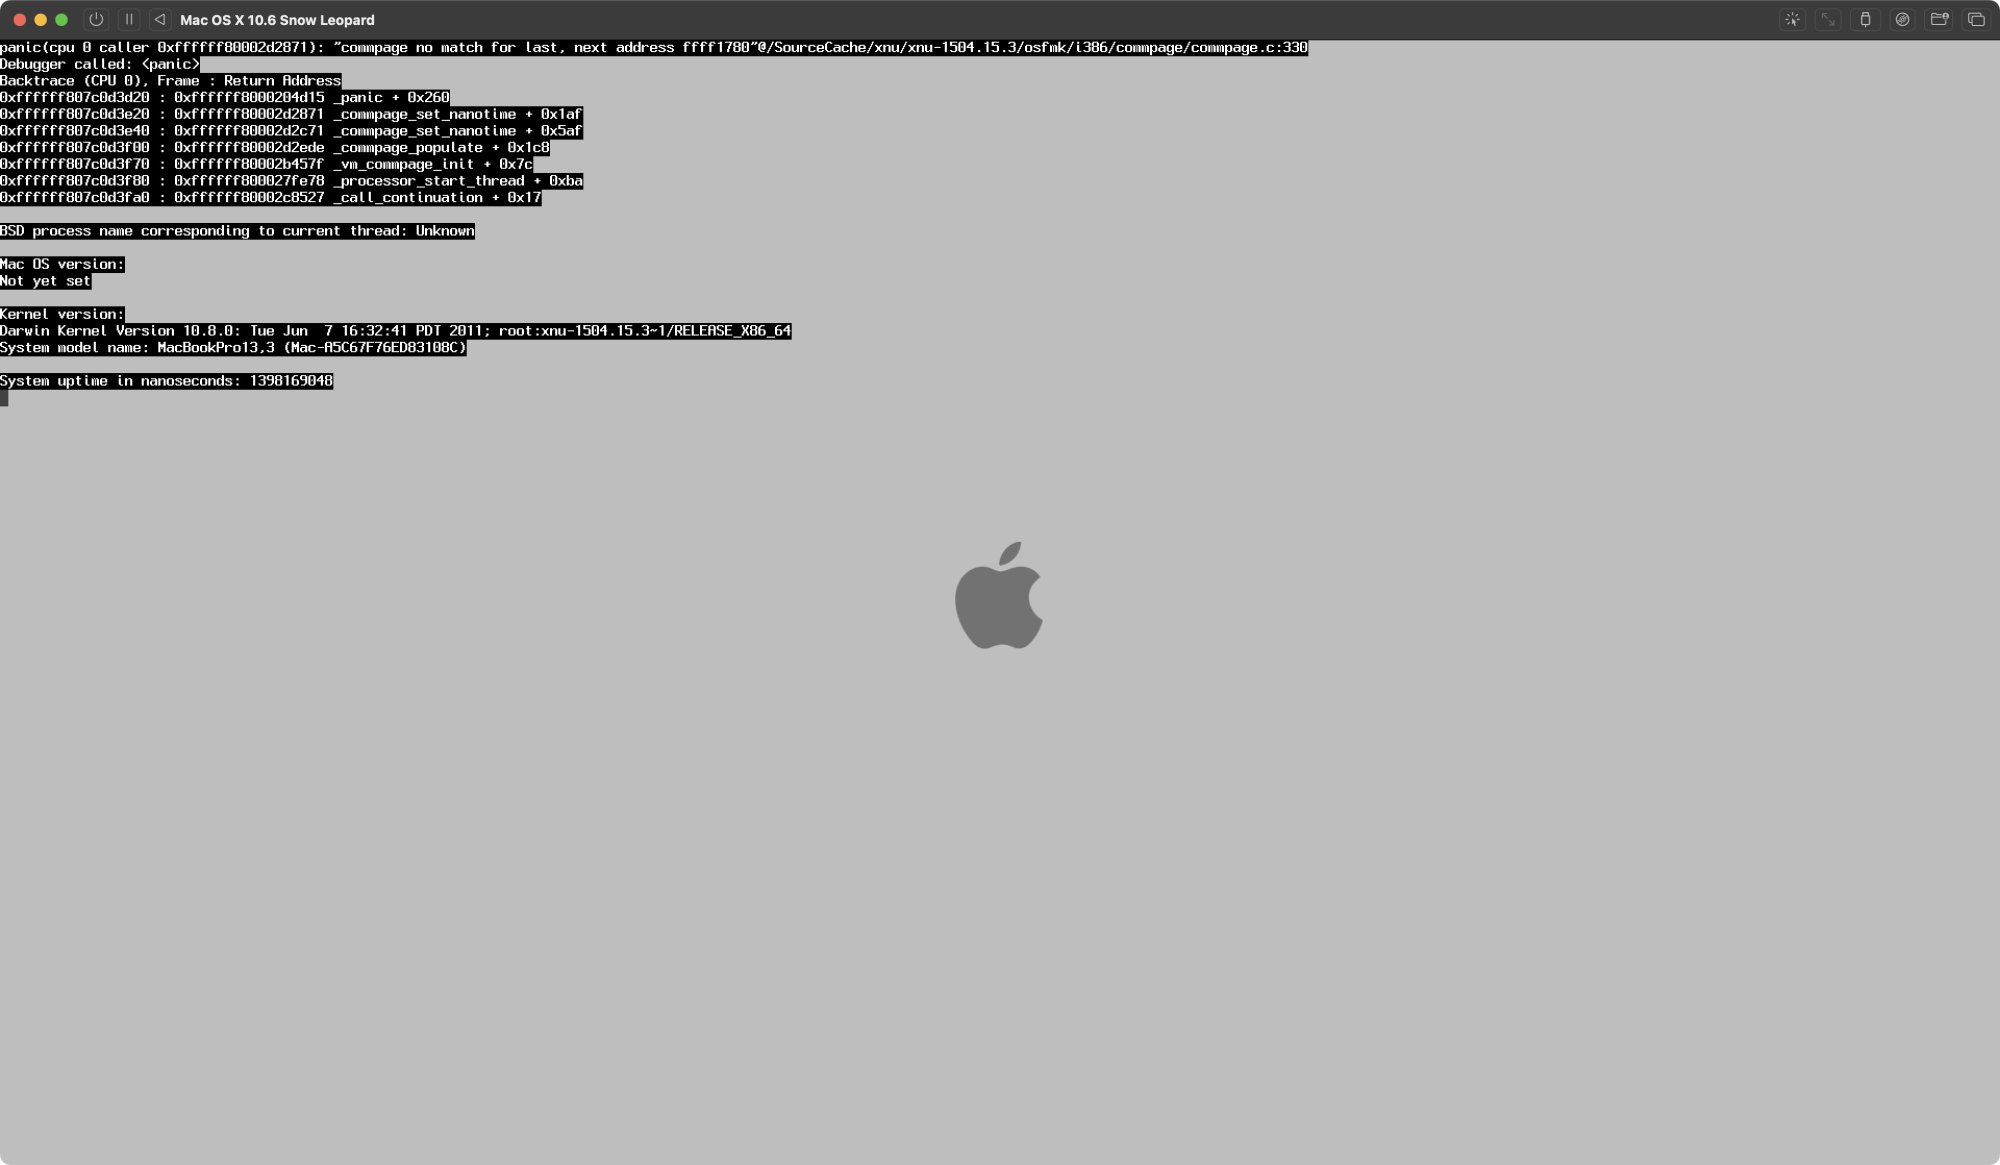Click the 'BSD process name corresponding' line

(x=238, y=231)
